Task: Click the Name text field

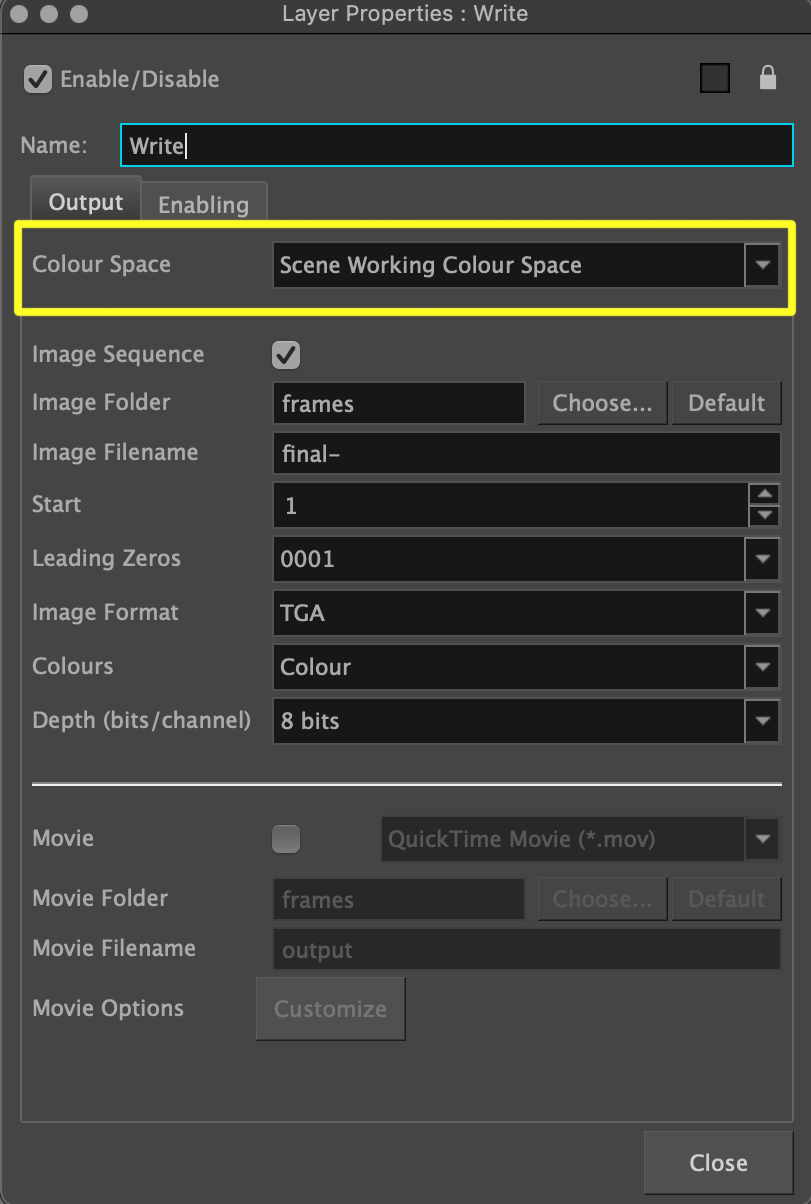Action: [456, 146]
